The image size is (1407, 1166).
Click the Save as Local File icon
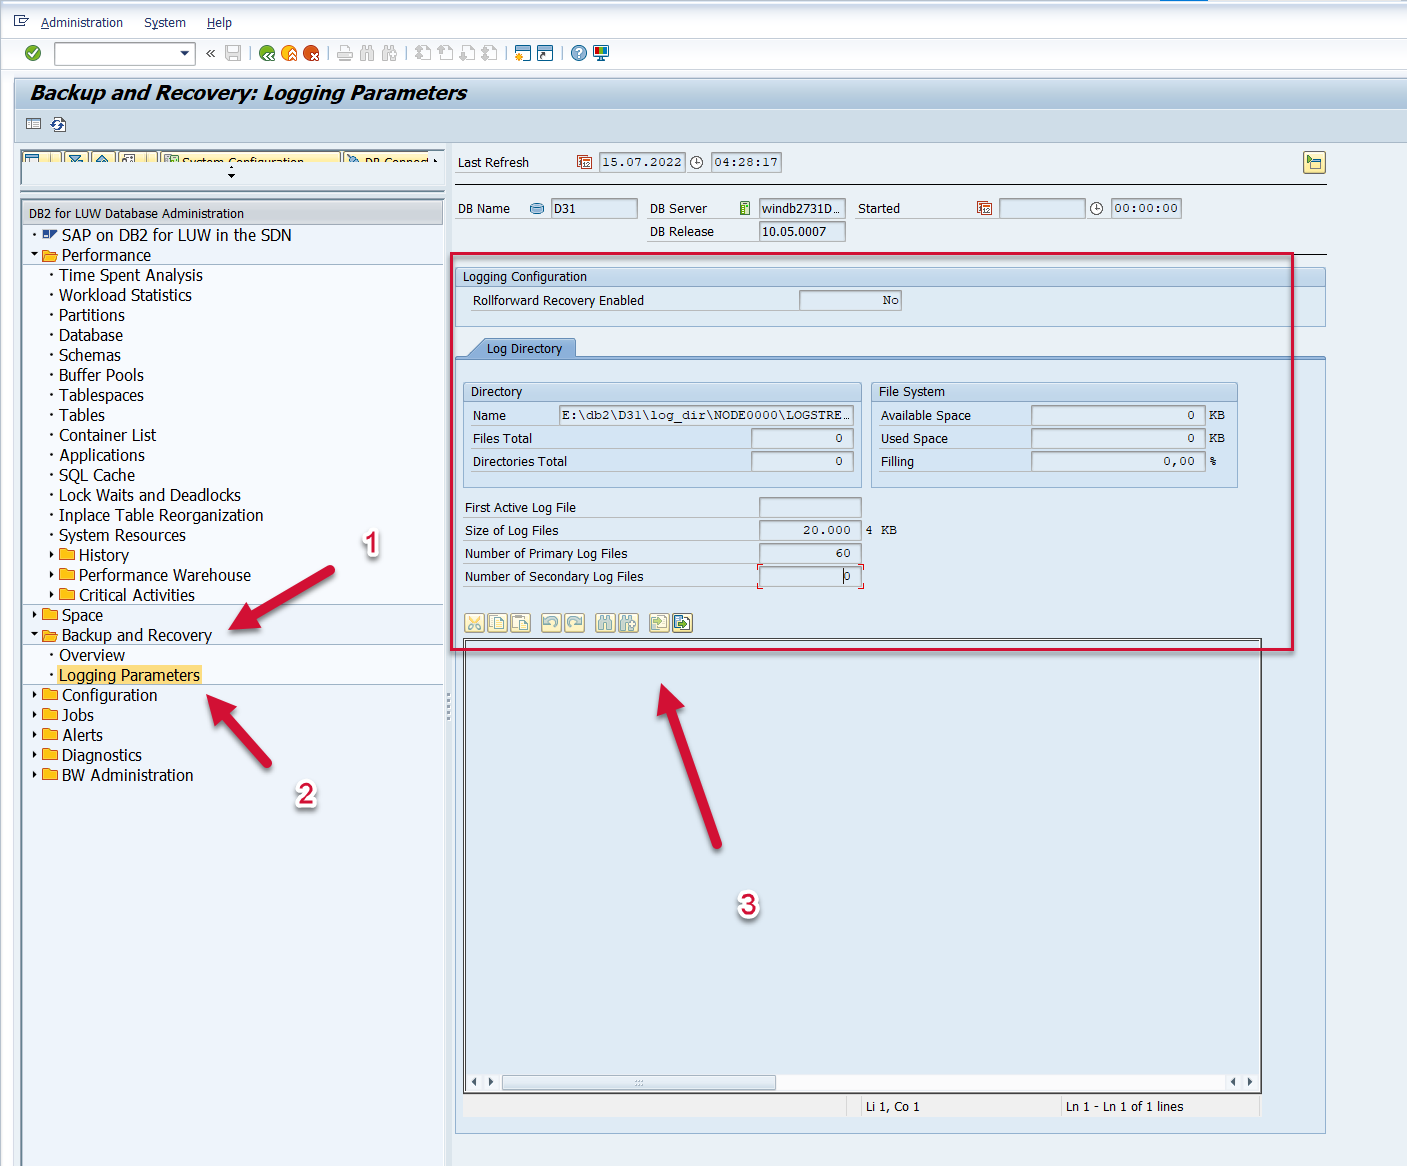tap(682, 623)
